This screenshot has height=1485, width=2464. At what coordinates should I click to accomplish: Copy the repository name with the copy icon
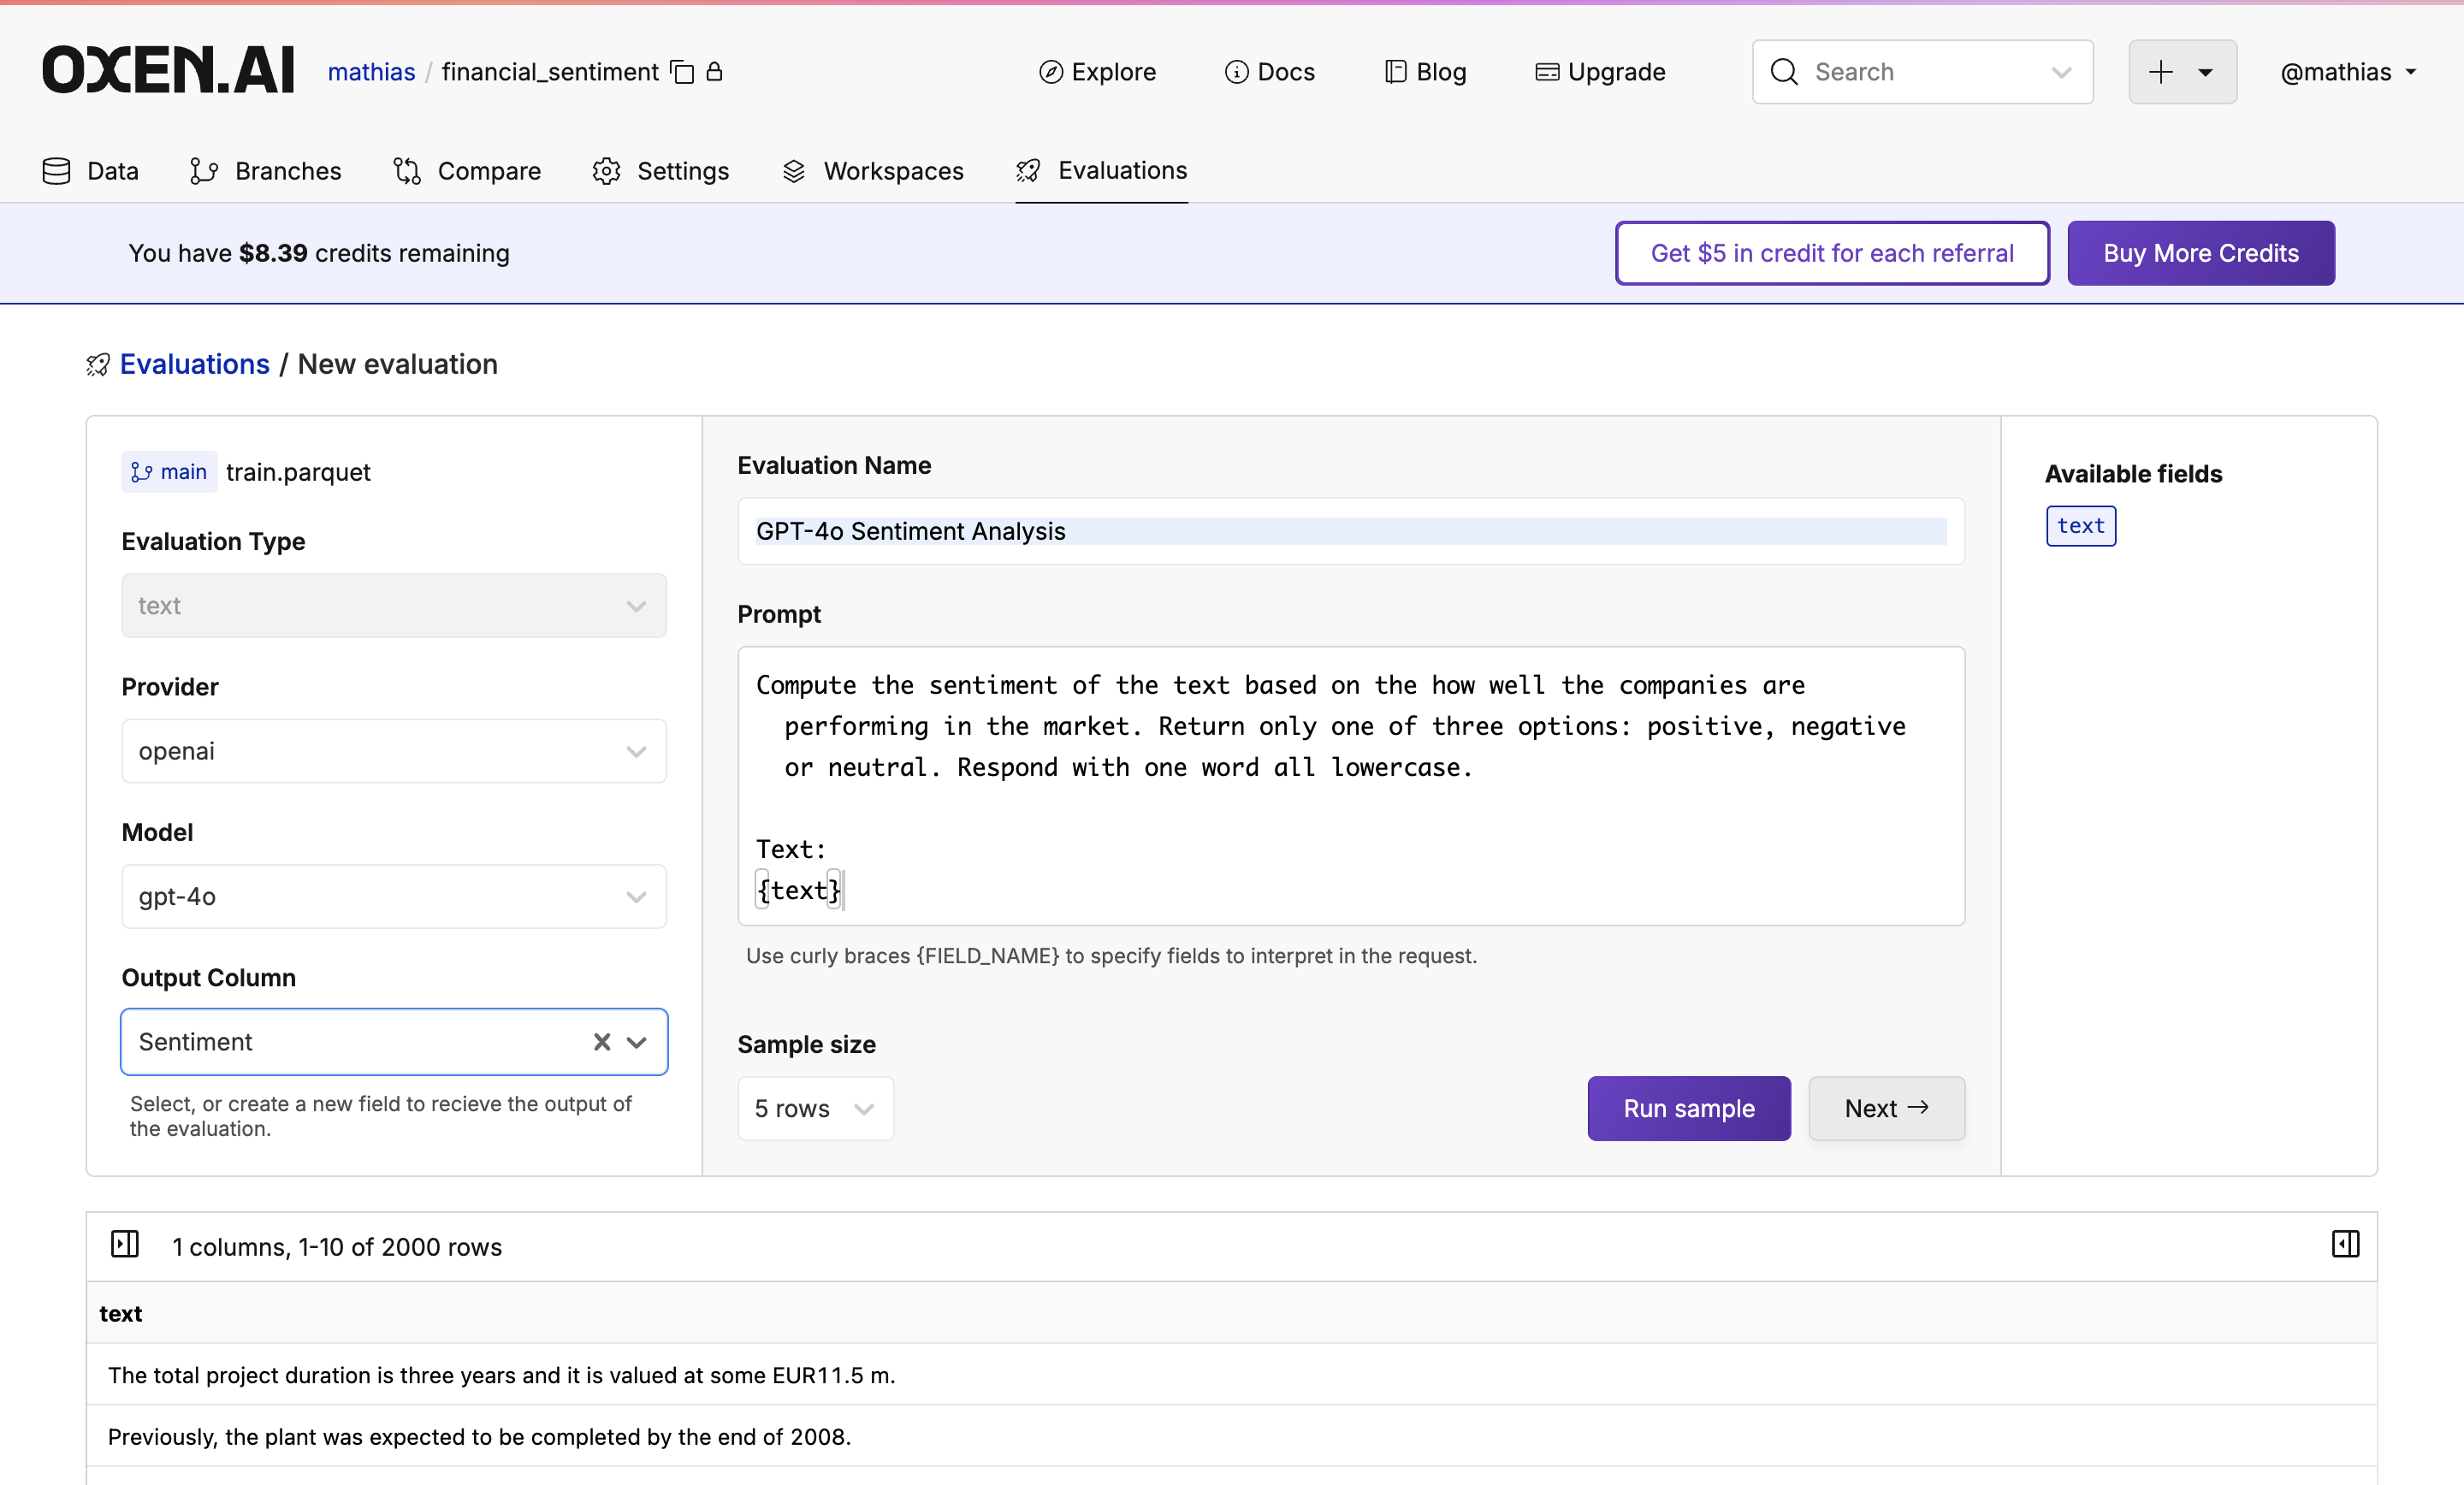click(x=682, y=71)
